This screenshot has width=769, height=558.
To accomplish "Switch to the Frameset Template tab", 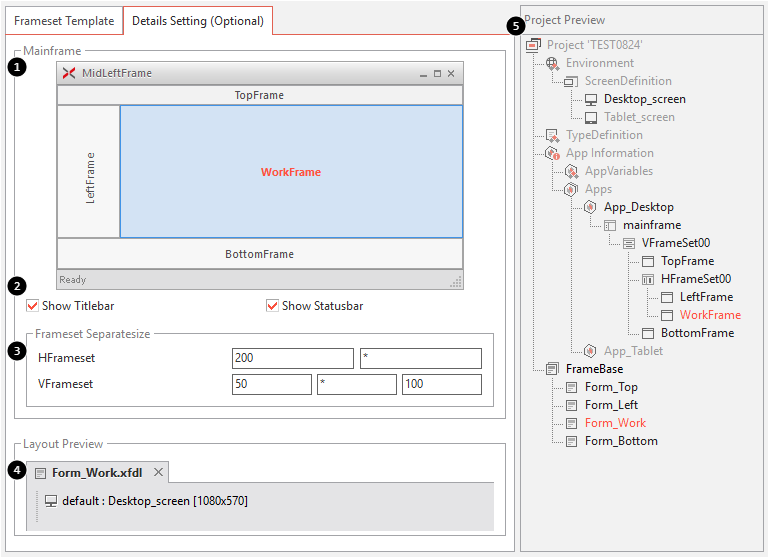I will [64, 20].
